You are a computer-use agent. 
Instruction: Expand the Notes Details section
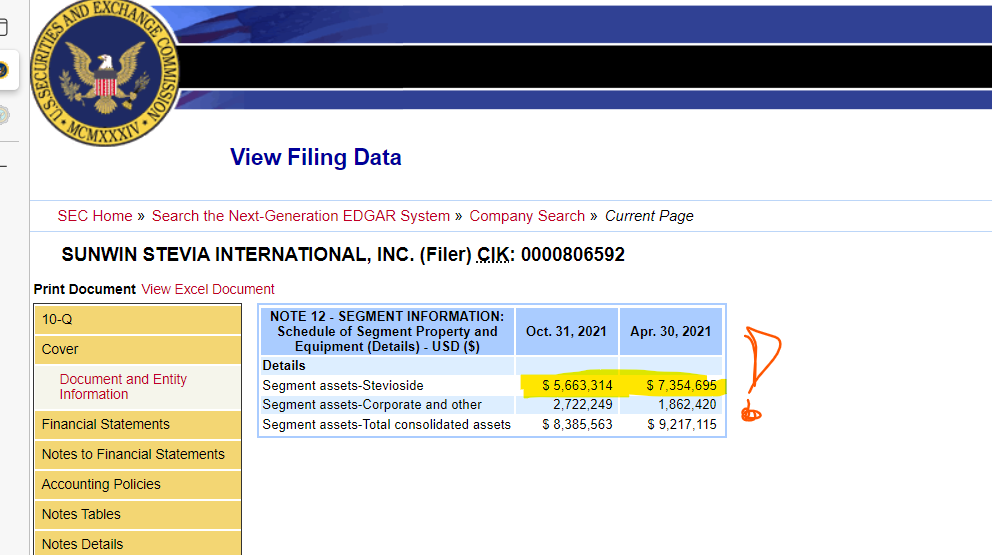point(138,544)
